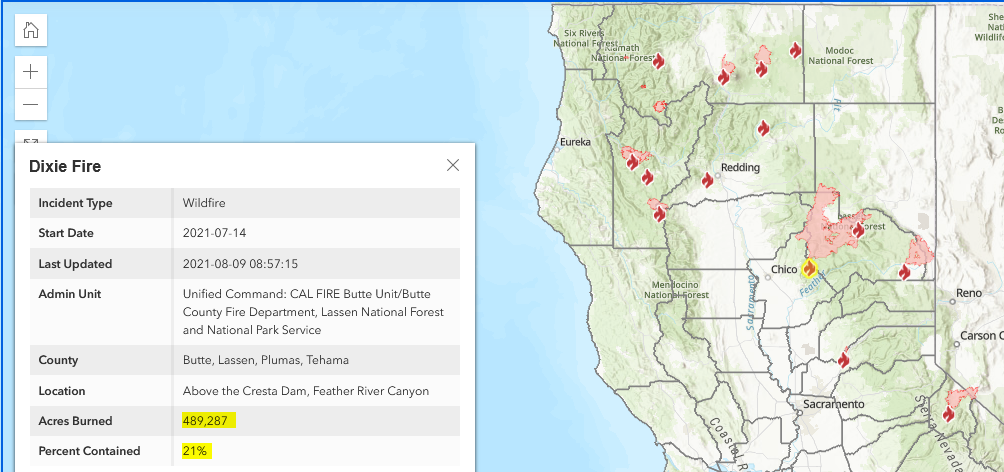Click the Percent Contained row label

pyautogui.click(x=89, y=451)
